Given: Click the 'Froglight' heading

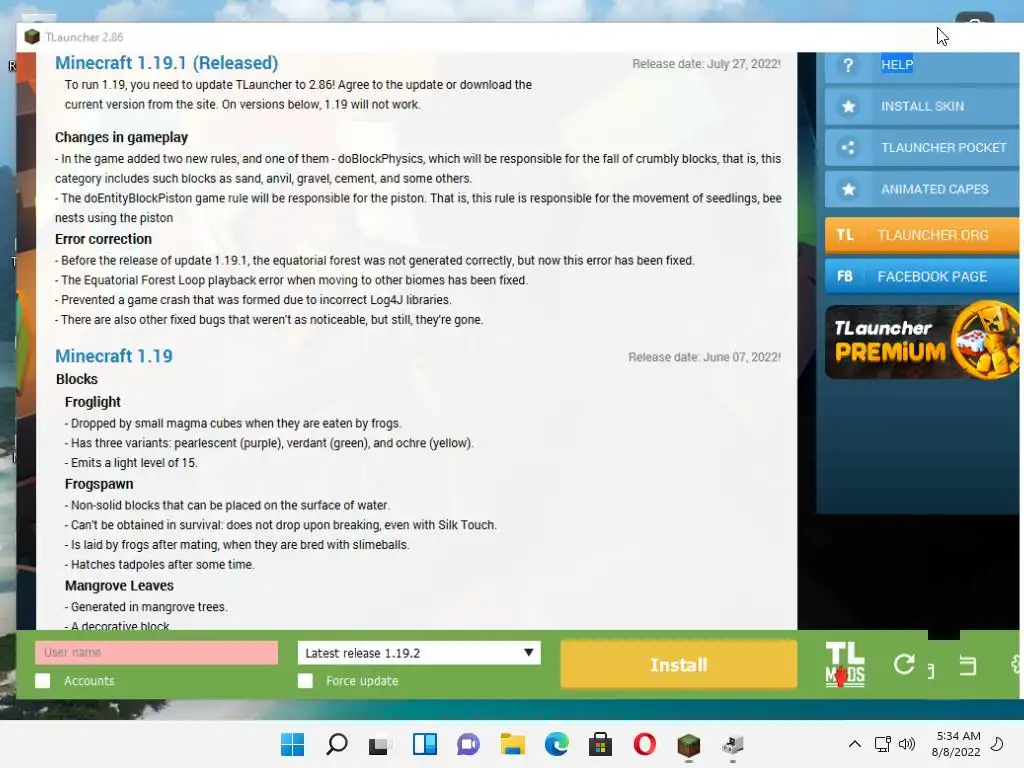Looking at the screenshot, I should [x=93, y=402].
